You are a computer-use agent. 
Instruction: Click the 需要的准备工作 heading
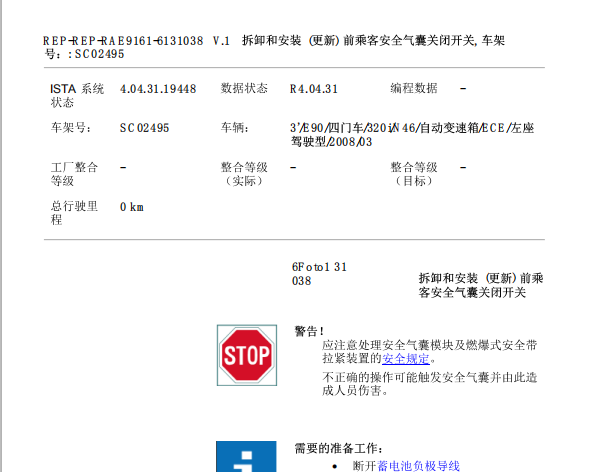coord(338,448)
